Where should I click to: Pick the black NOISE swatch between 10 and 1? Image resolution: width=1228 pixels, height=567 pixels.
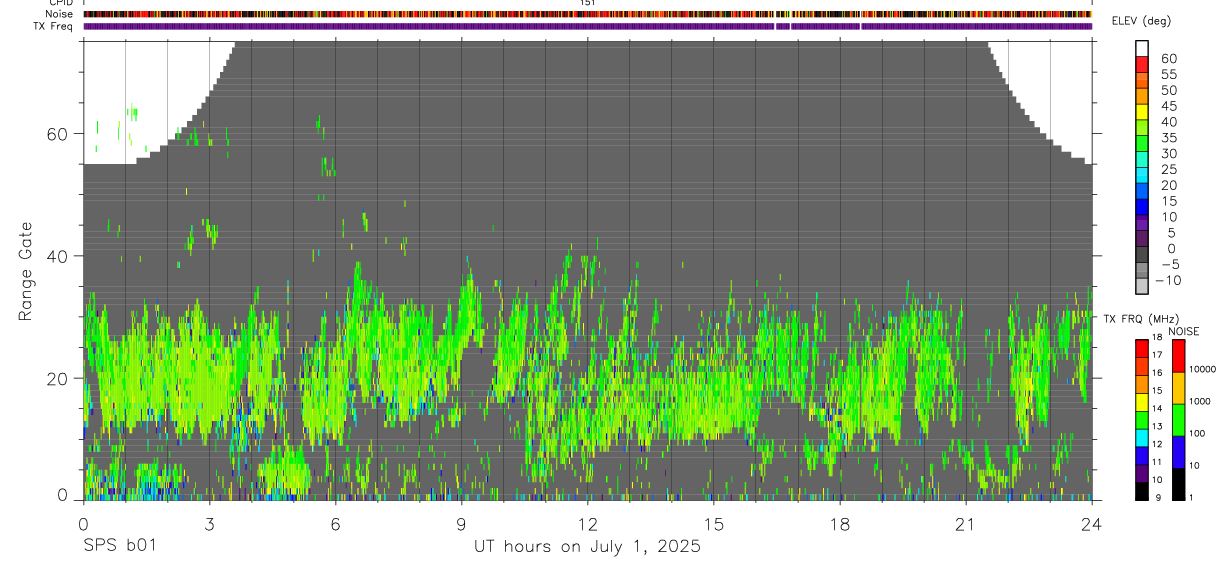1179,484
